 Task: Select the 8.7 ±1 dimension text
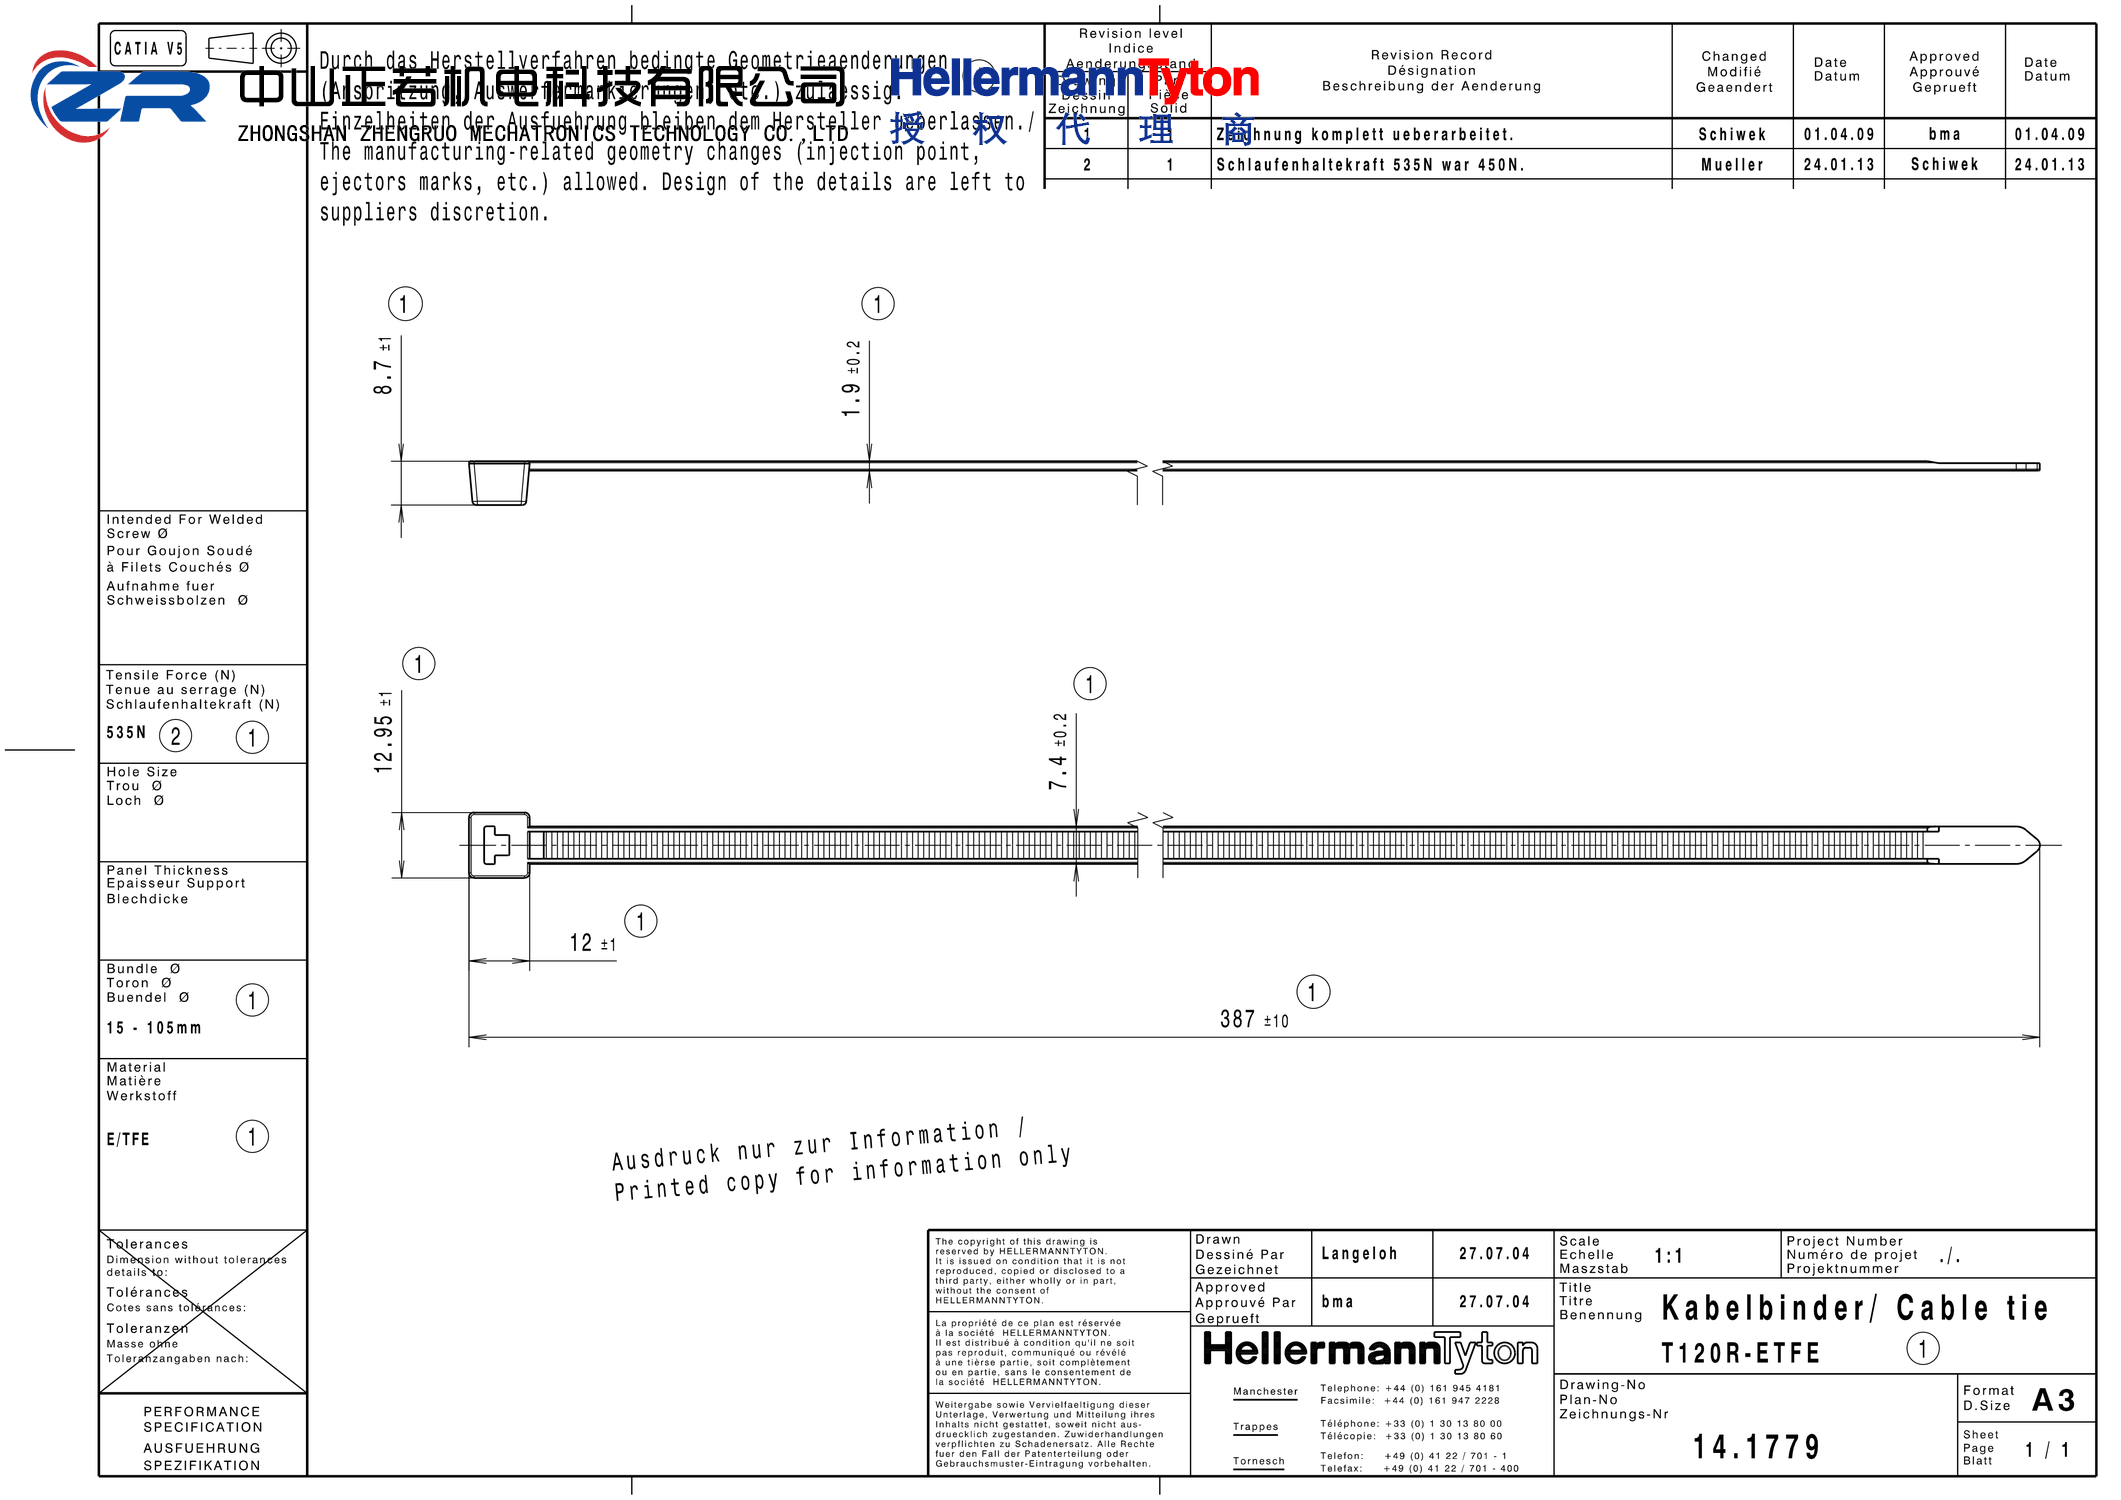point(383,366)
